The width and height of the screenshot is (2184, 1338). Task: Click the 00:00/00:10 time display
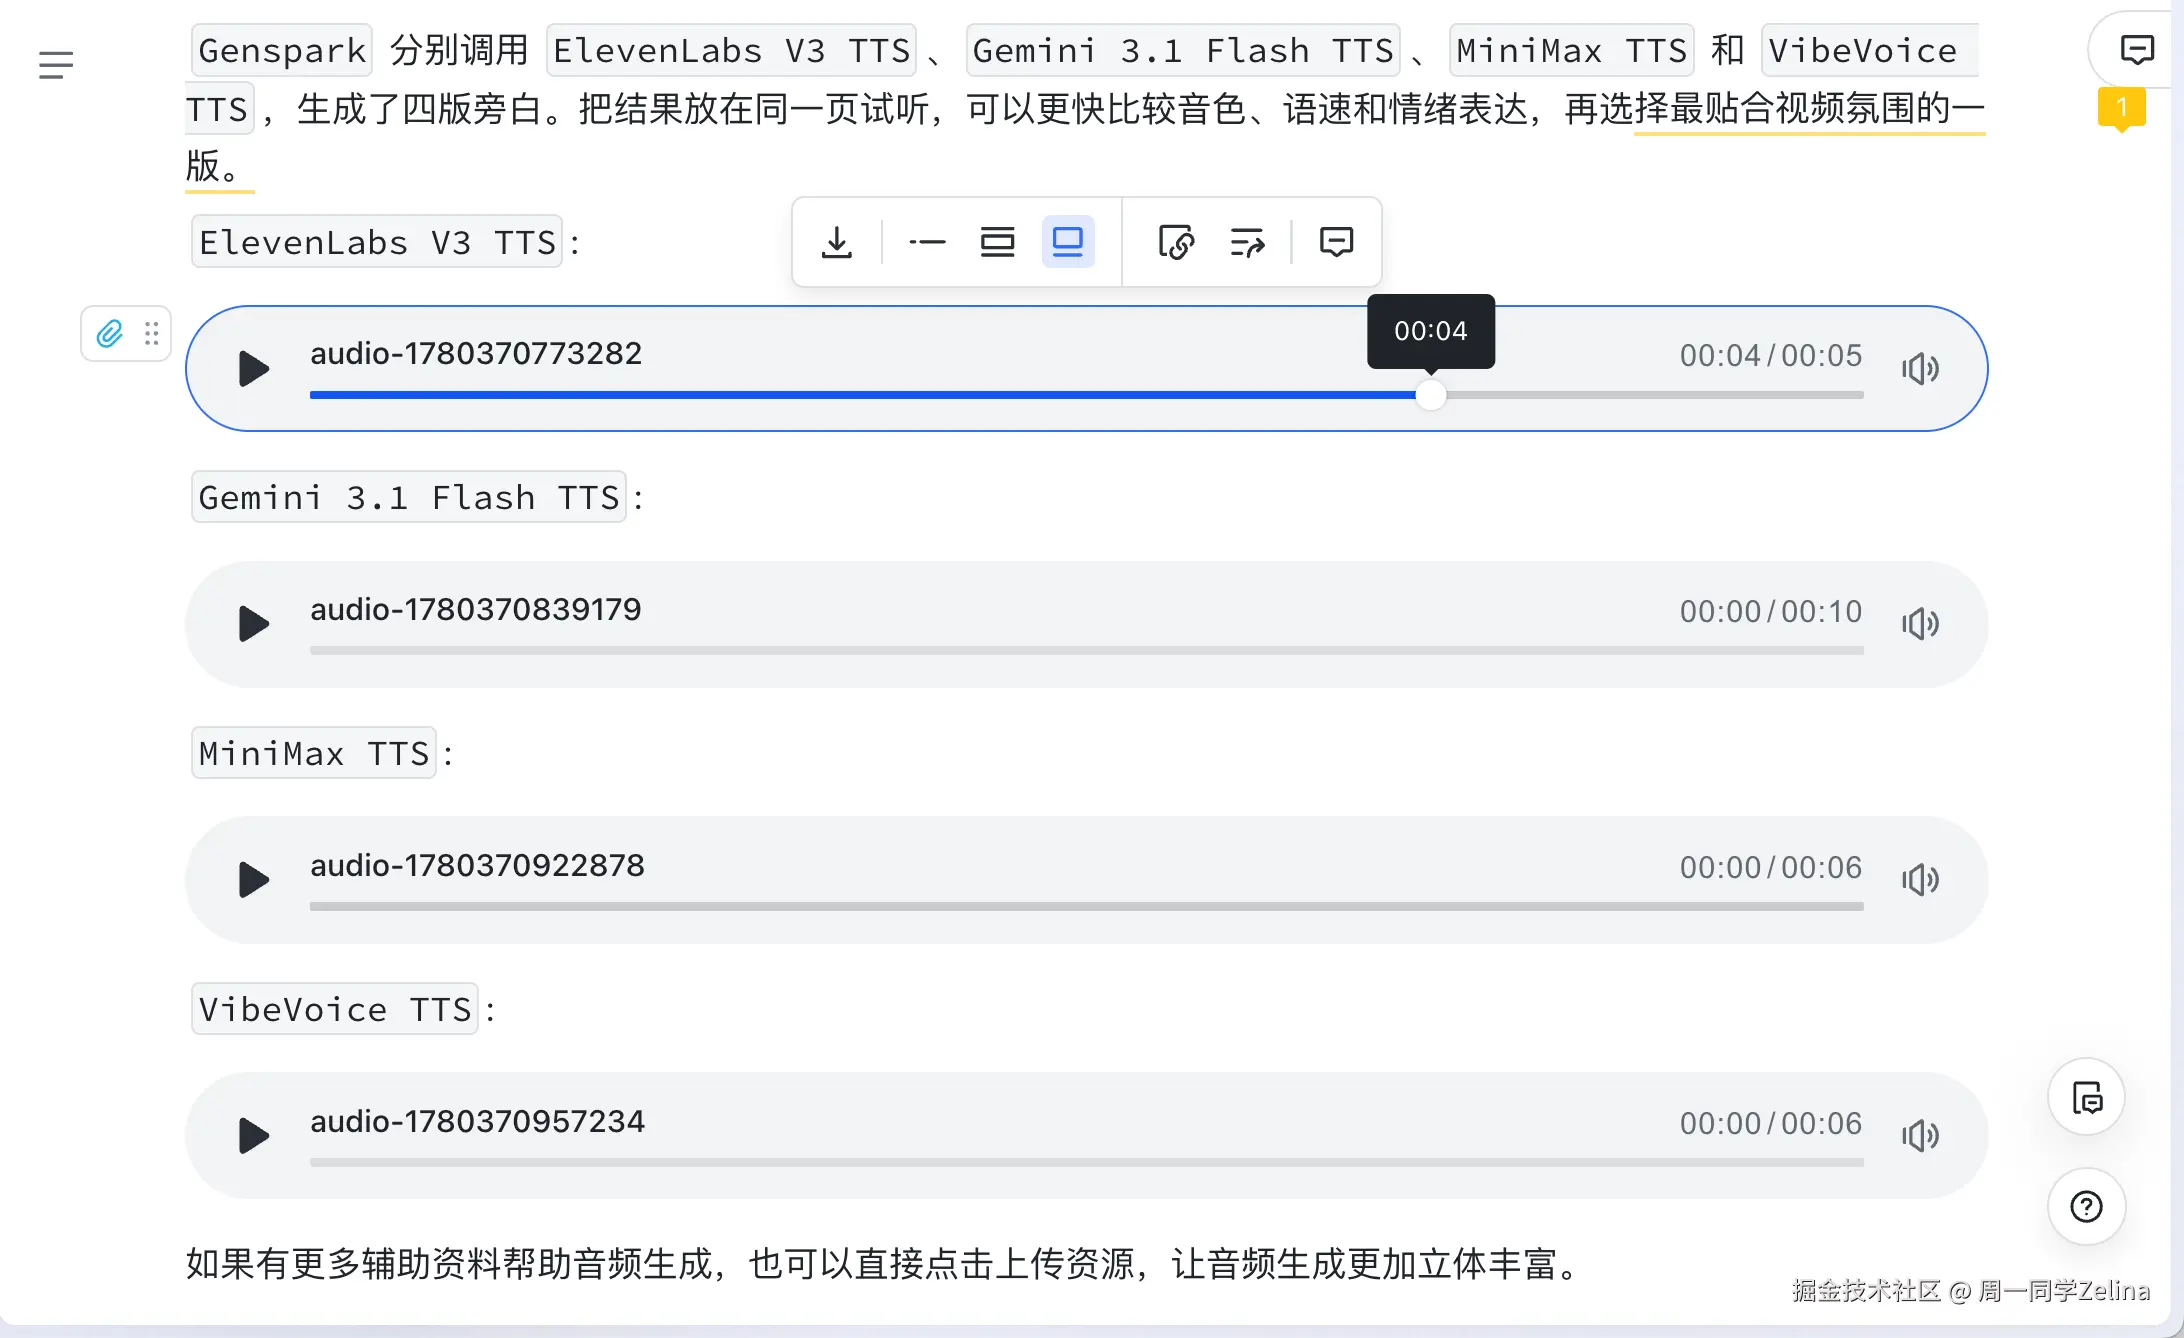(x=1771, y=611)
